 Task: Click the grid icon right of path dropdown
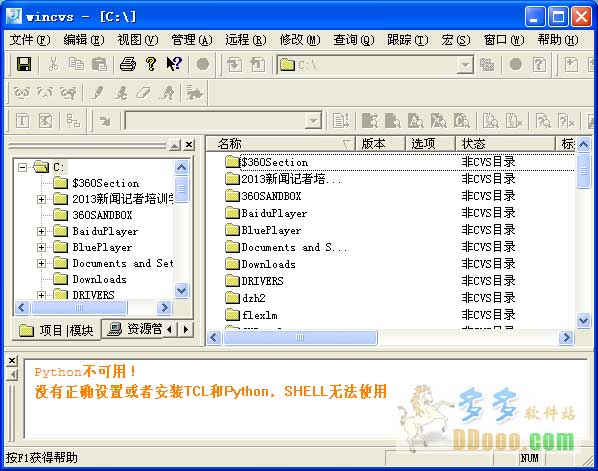pyautogui.click(x=487, y=64)
